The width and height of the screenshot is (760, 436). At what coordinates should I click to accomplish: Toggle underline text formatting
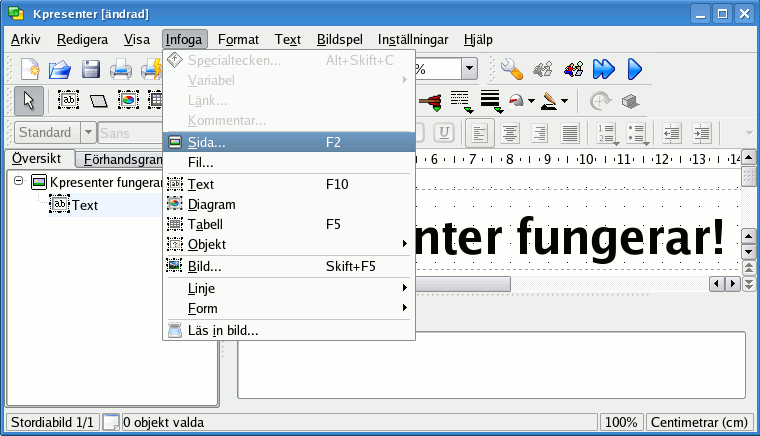coord(442,132)
